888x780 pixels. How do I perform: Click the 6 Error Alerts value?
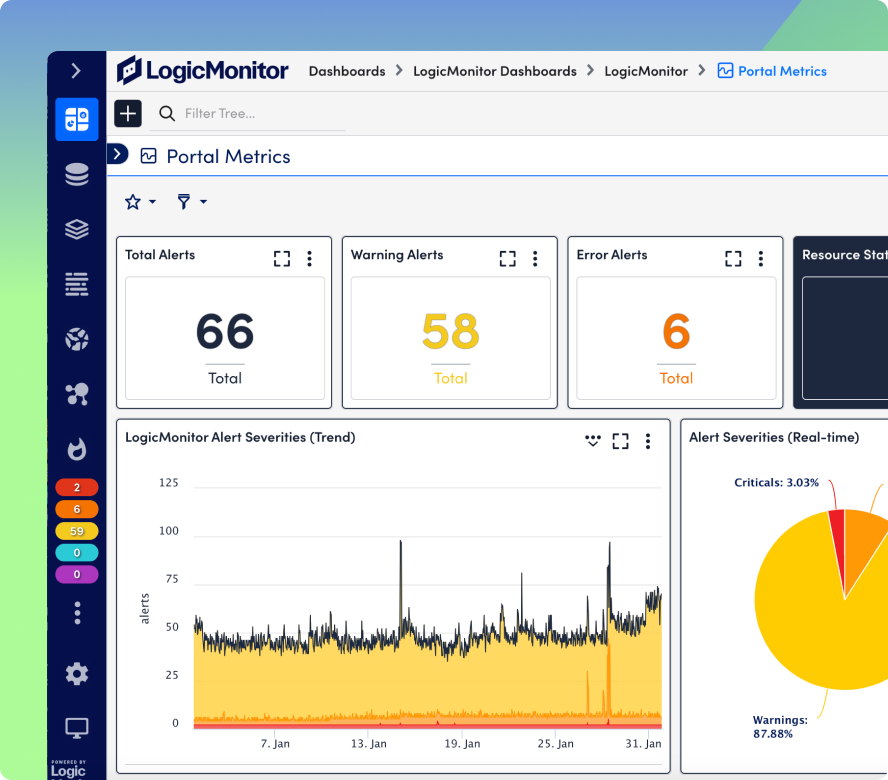(676, 331)
